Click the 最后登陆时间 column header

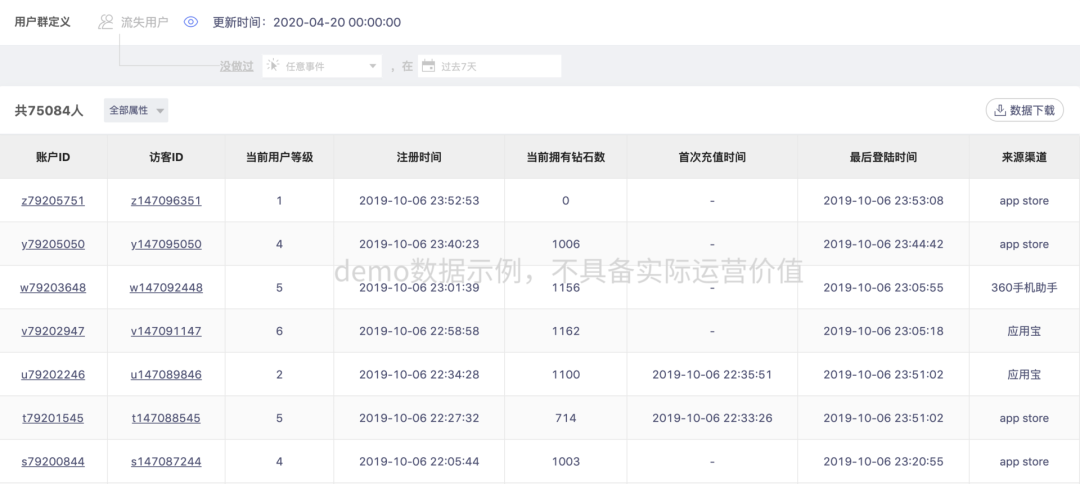883,157
